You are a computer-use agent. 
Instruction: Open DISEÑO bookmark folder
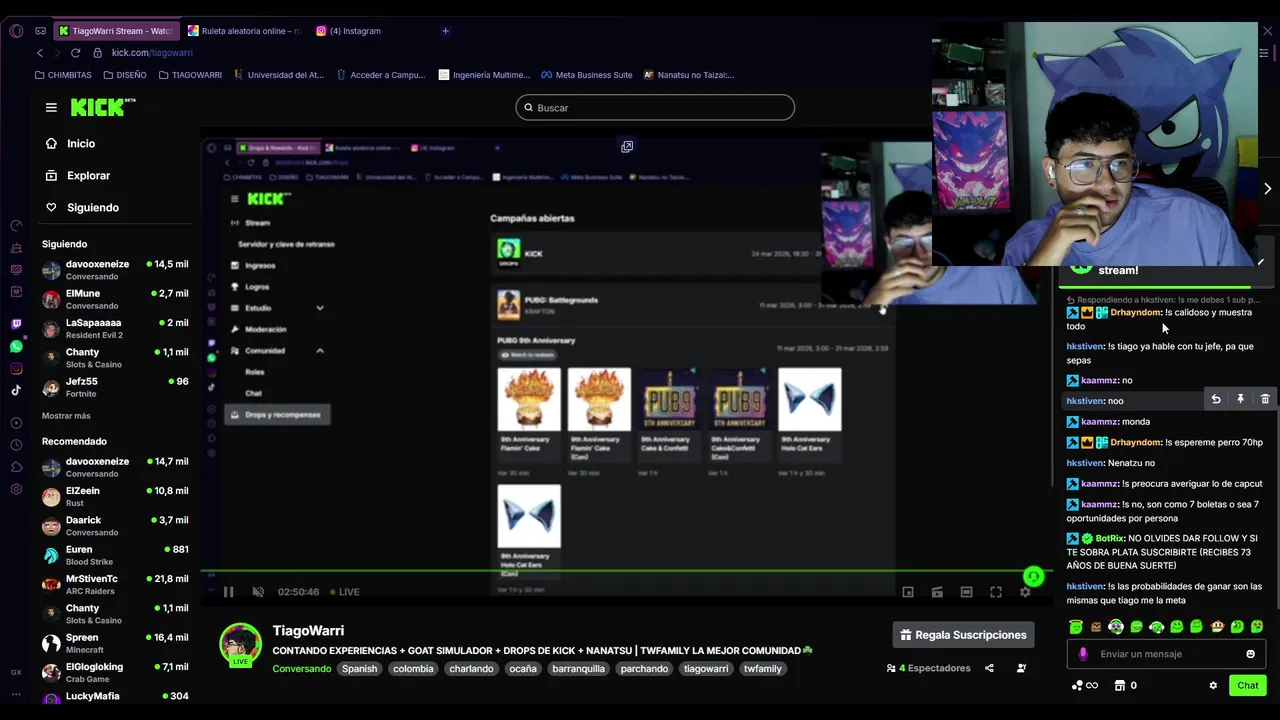pos(124,75)
